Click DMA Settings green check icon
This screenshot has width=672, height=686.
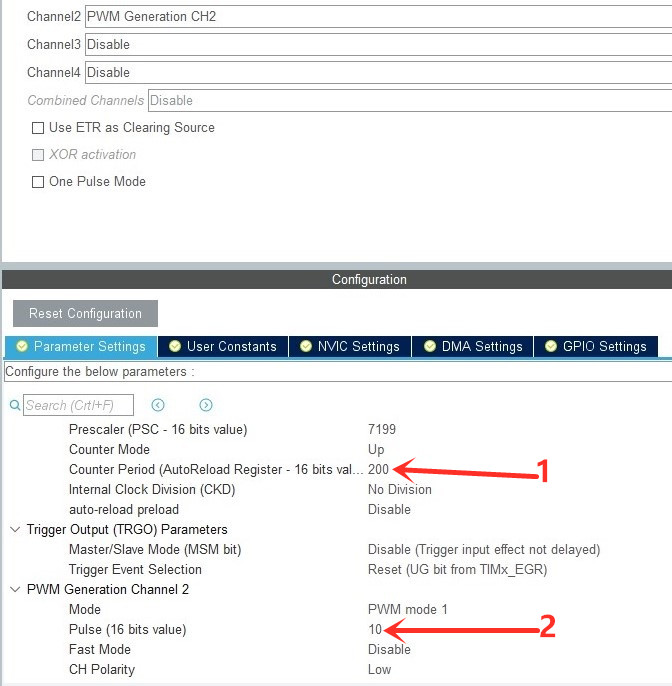[430, 346]
